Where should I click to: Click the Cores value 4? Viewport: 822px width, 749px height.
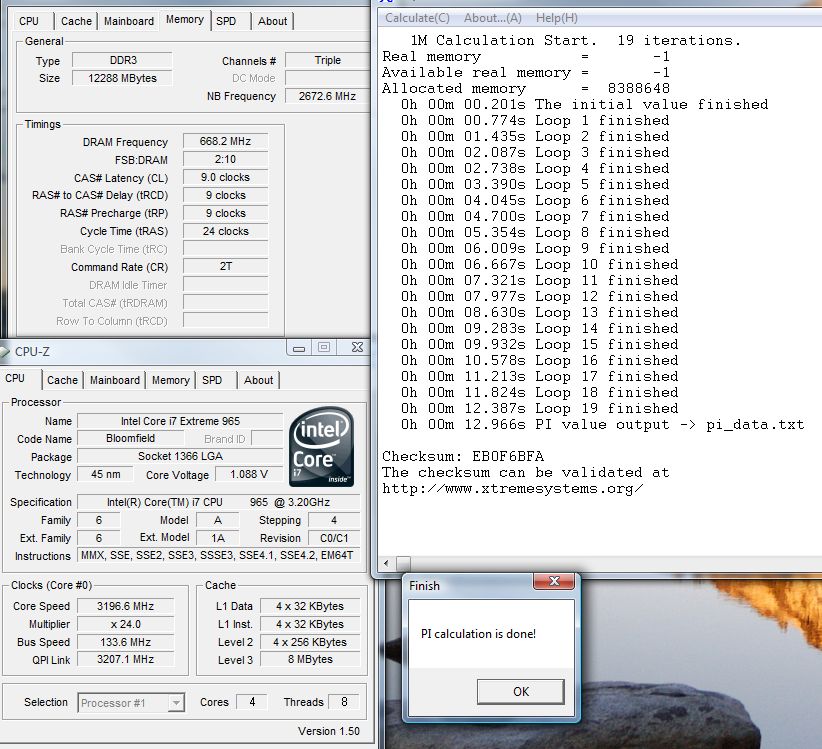252,702
